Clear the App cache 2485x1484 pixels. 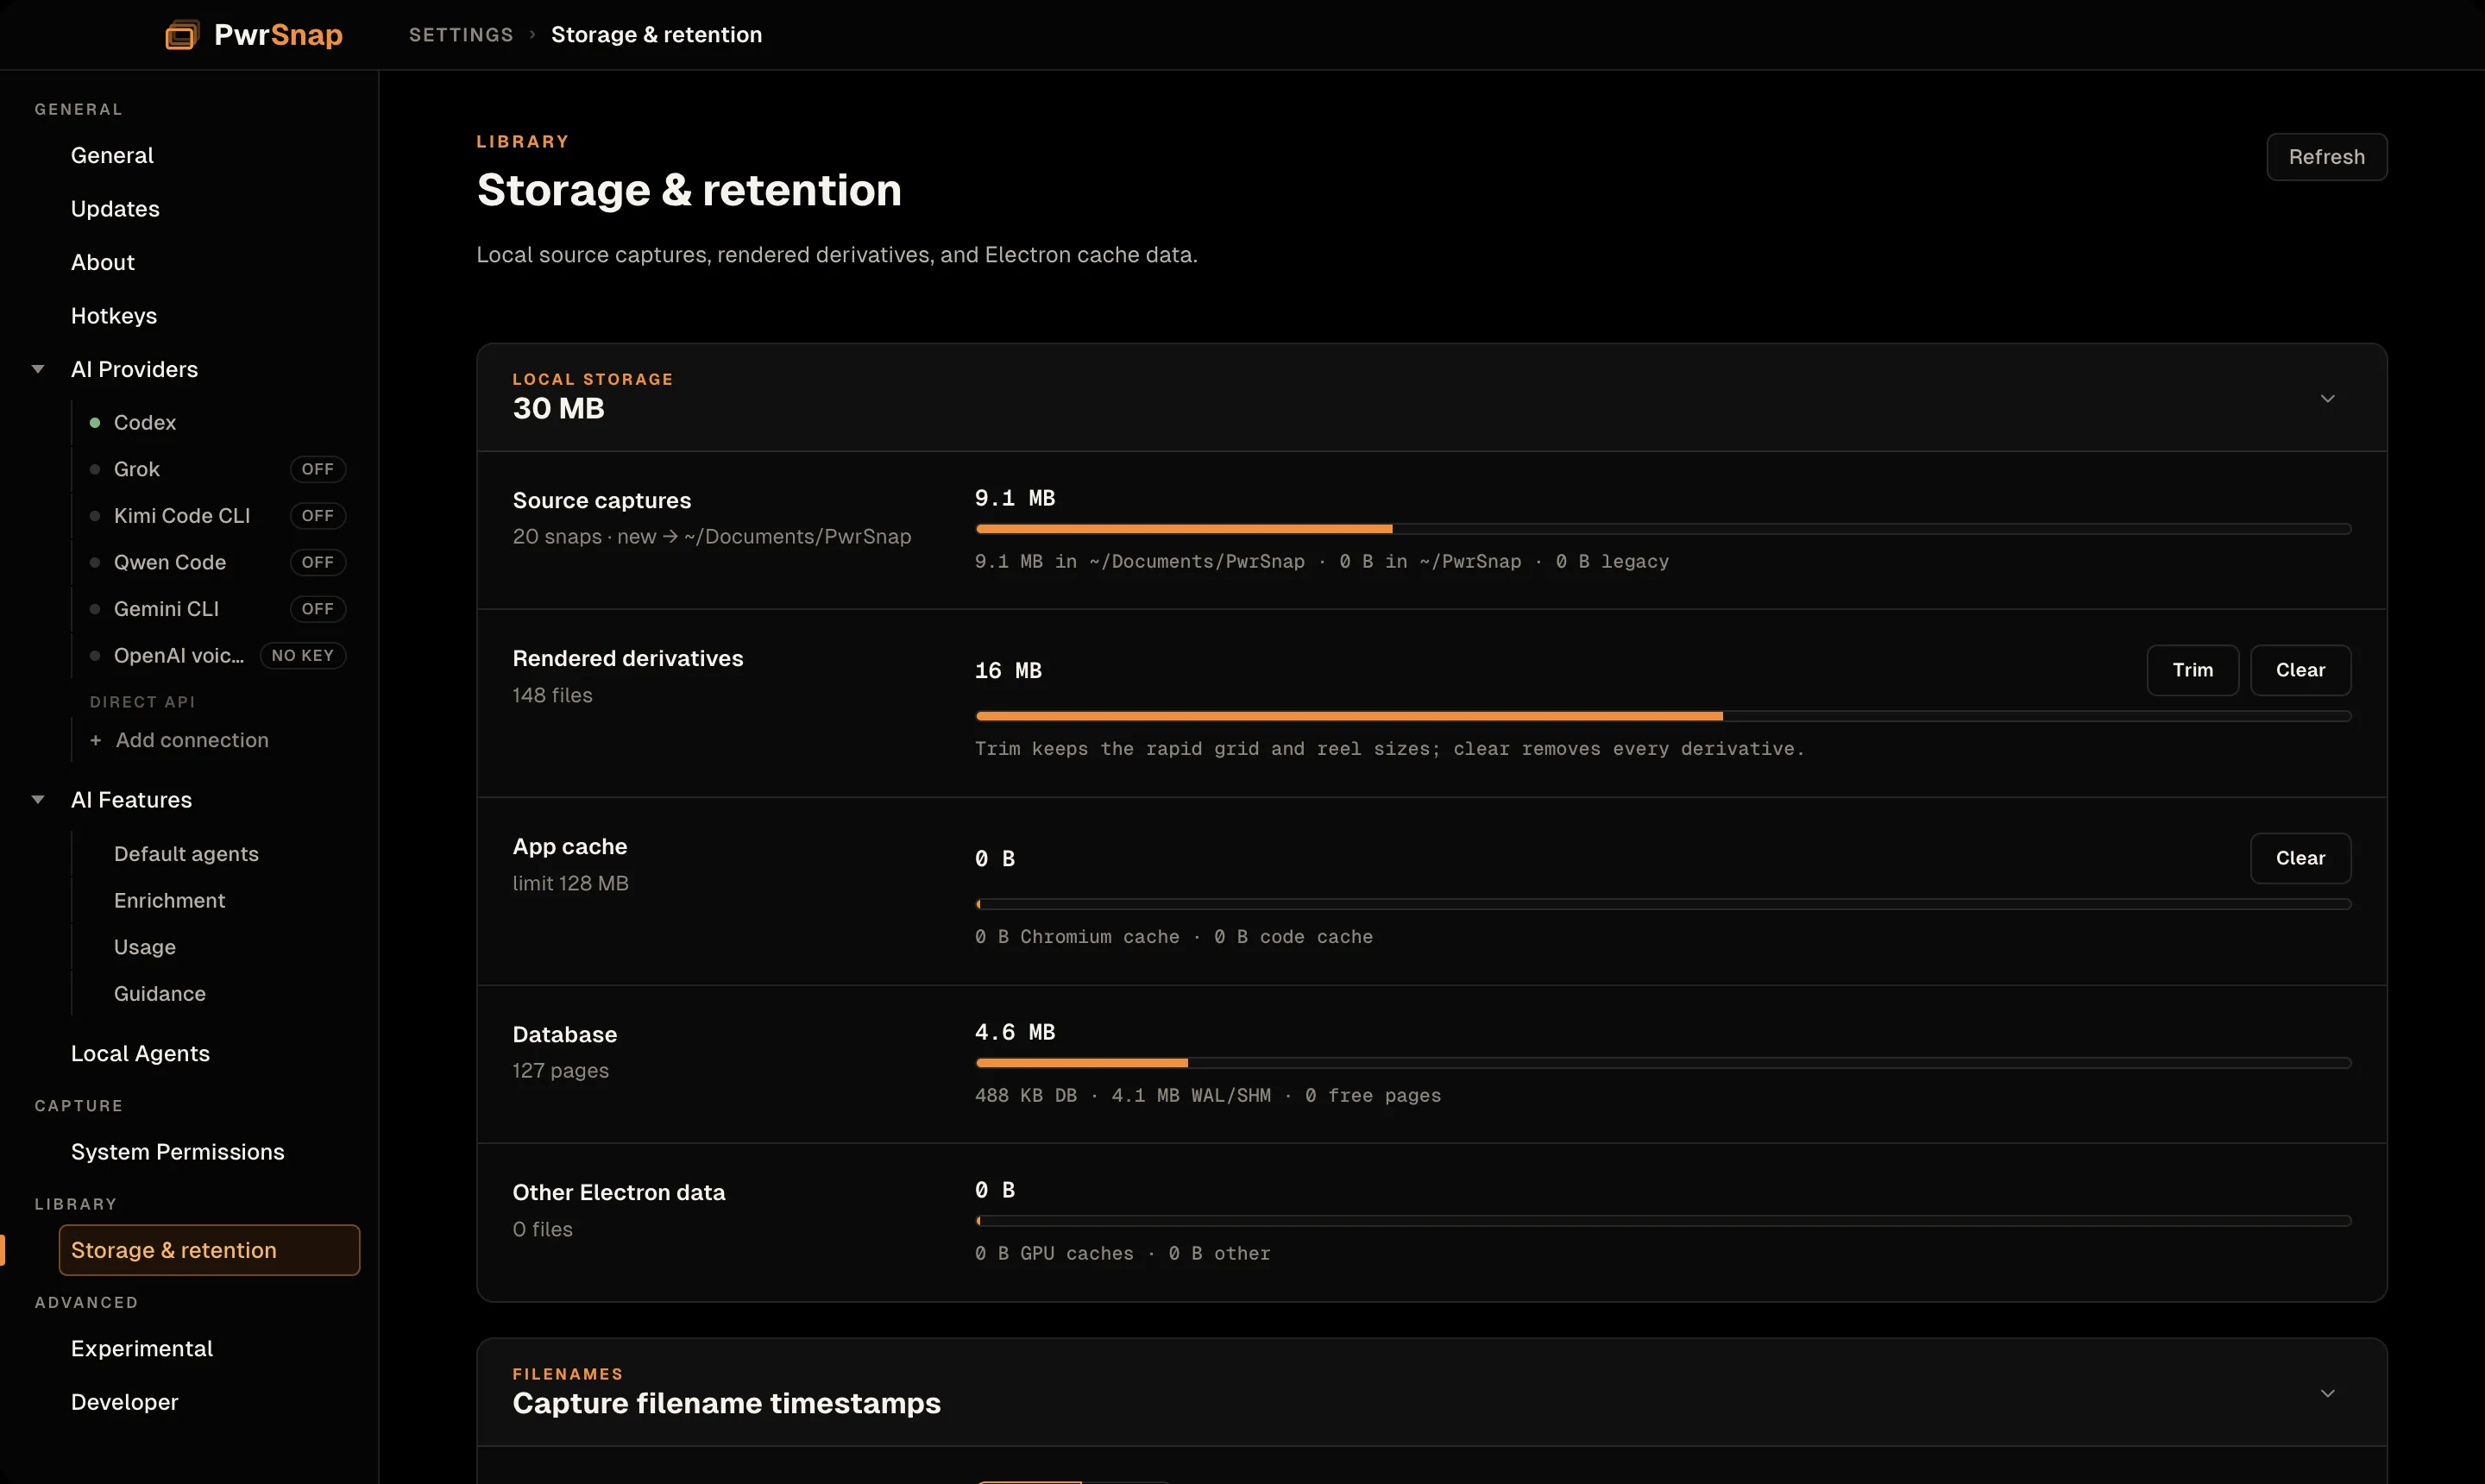[2300, 858]
